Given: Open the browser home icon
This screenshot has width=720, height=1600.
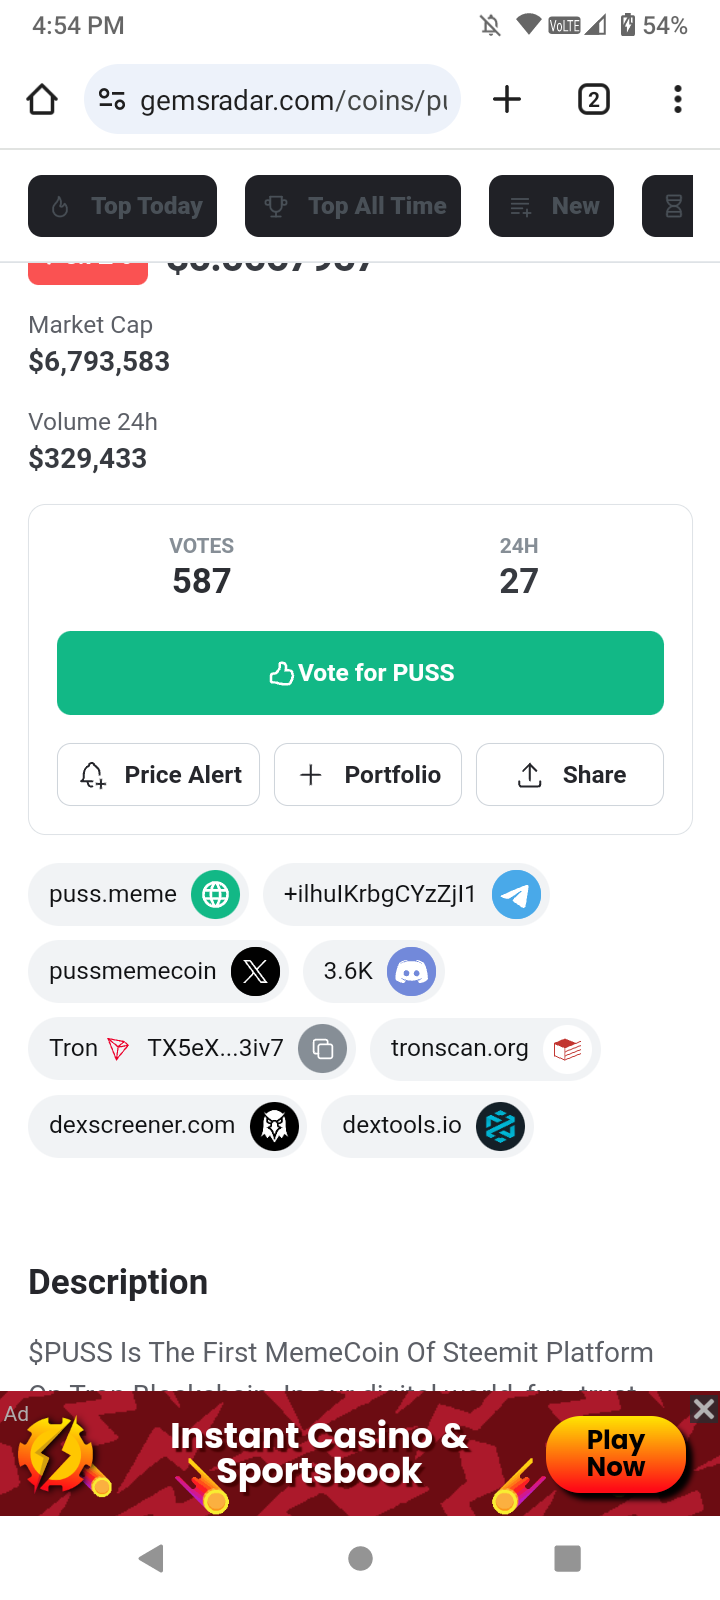Looking at the screenshot, I should tap(42, 99).
